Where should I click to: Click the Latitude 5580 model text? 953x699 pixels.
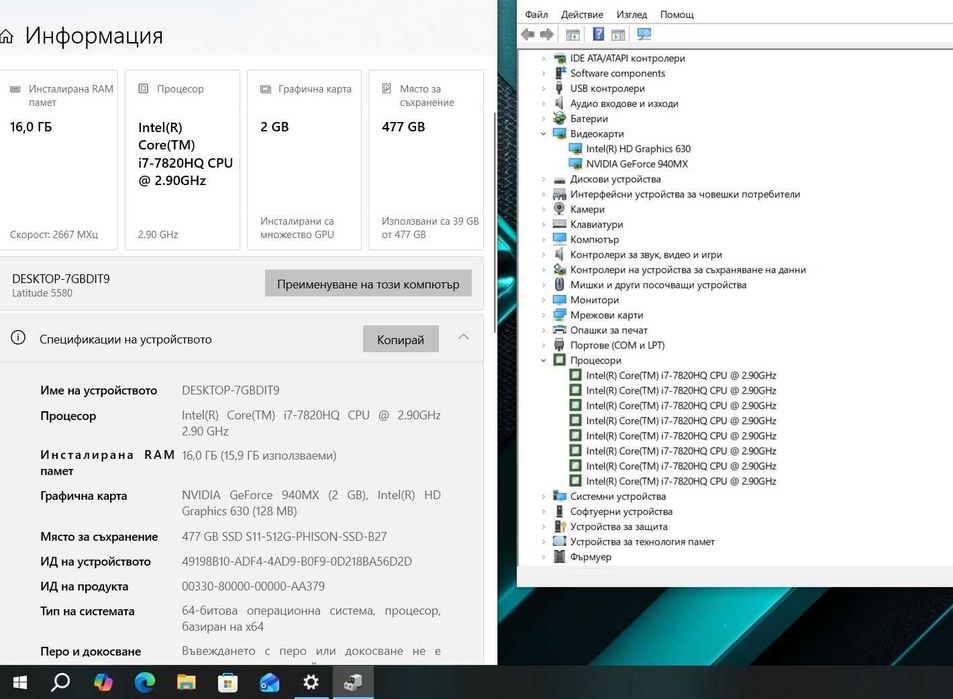[42, 293]
